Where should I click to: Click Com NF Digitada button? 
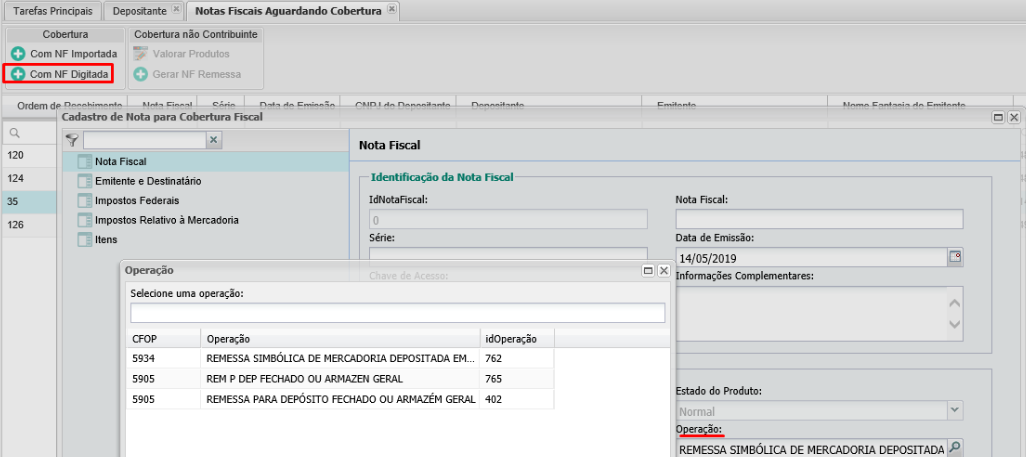tap(60, 75)
